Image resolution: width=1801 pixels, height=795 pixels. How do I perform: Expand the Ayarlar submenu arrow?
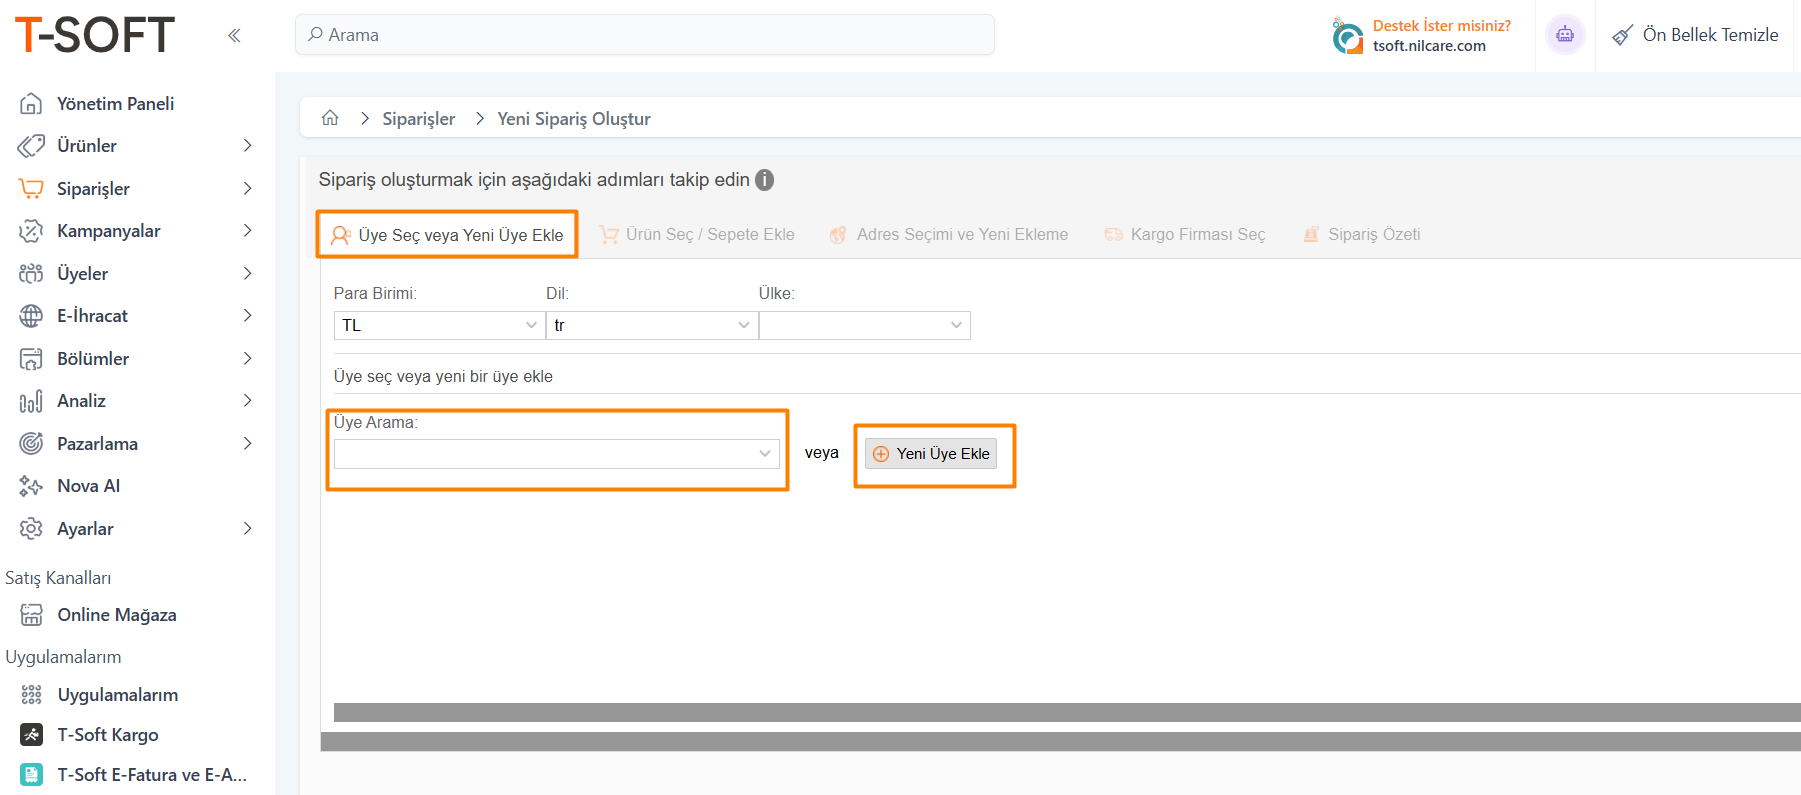point(247,528)
